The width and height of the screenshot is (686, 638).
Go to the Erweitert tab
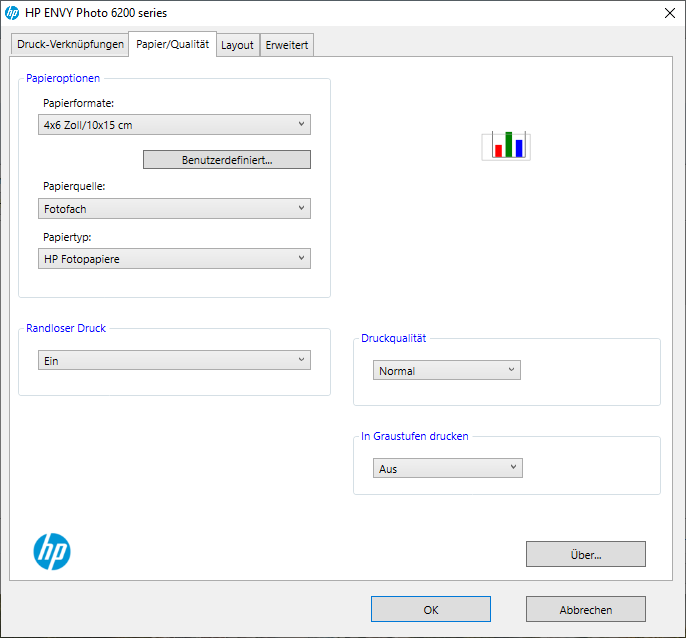point(287,45)
